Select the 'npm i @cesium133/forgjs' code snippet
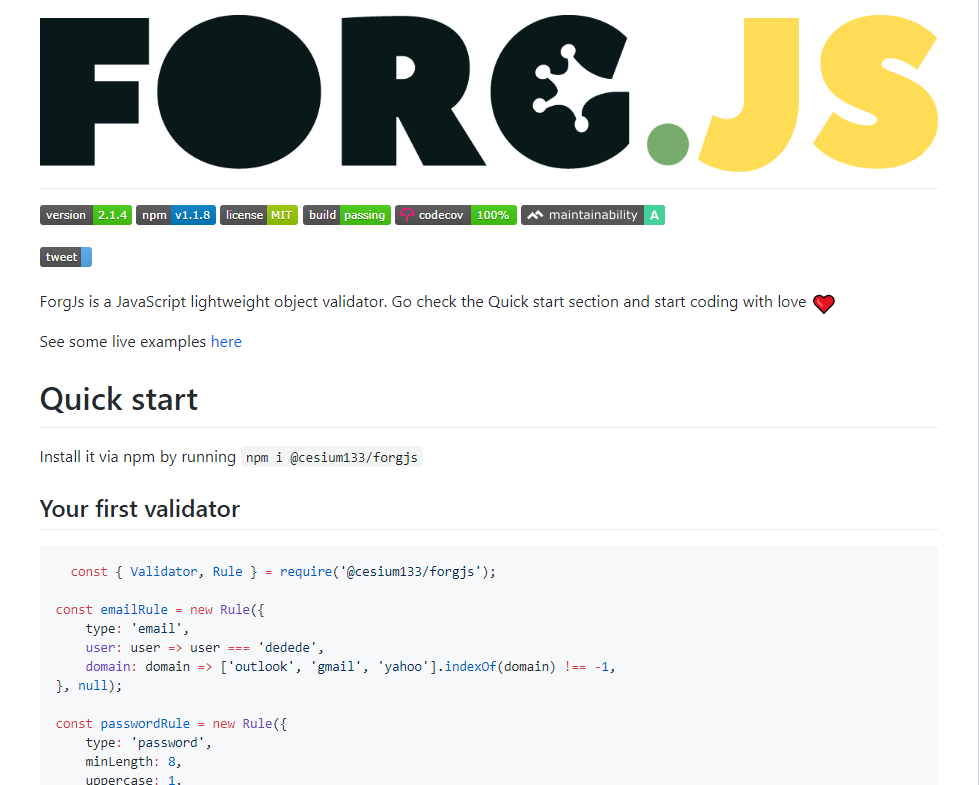 pos(332,457)
